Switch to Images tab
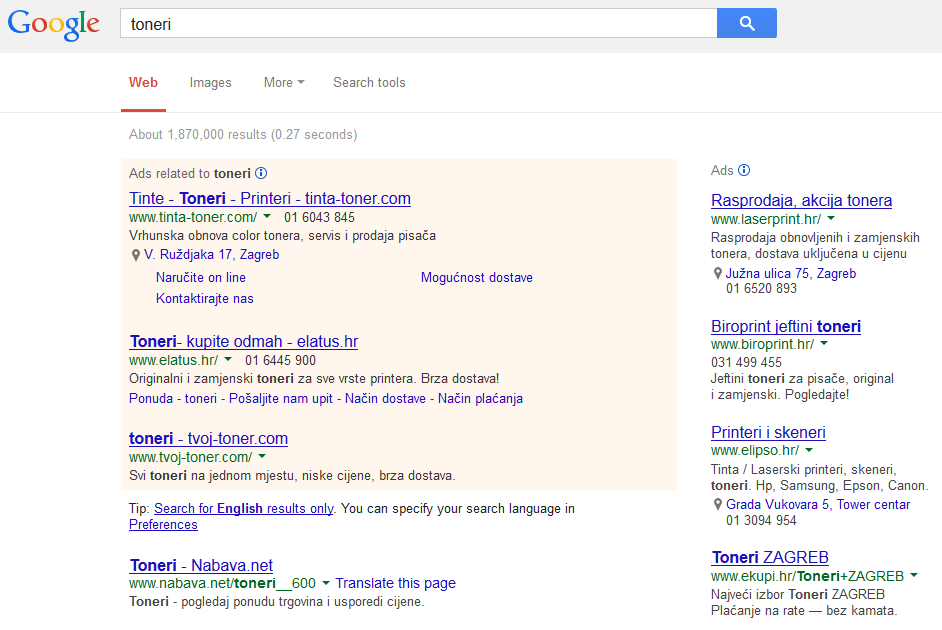Image resolution: width=942 pixels, height=630 pixels. pos(210,82)
